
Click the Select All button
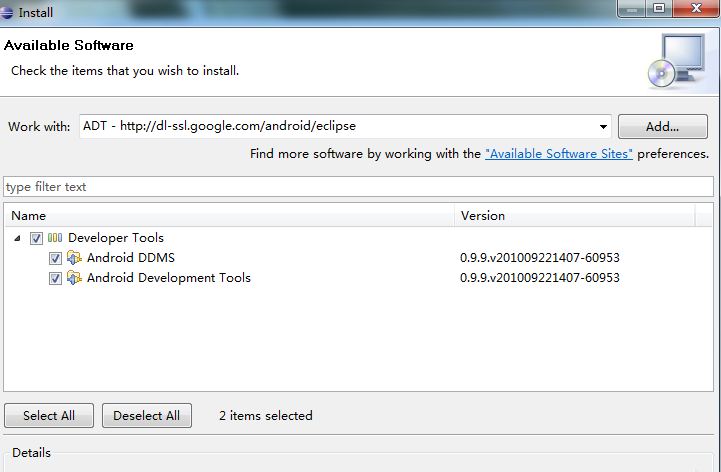tap(49, 415)
